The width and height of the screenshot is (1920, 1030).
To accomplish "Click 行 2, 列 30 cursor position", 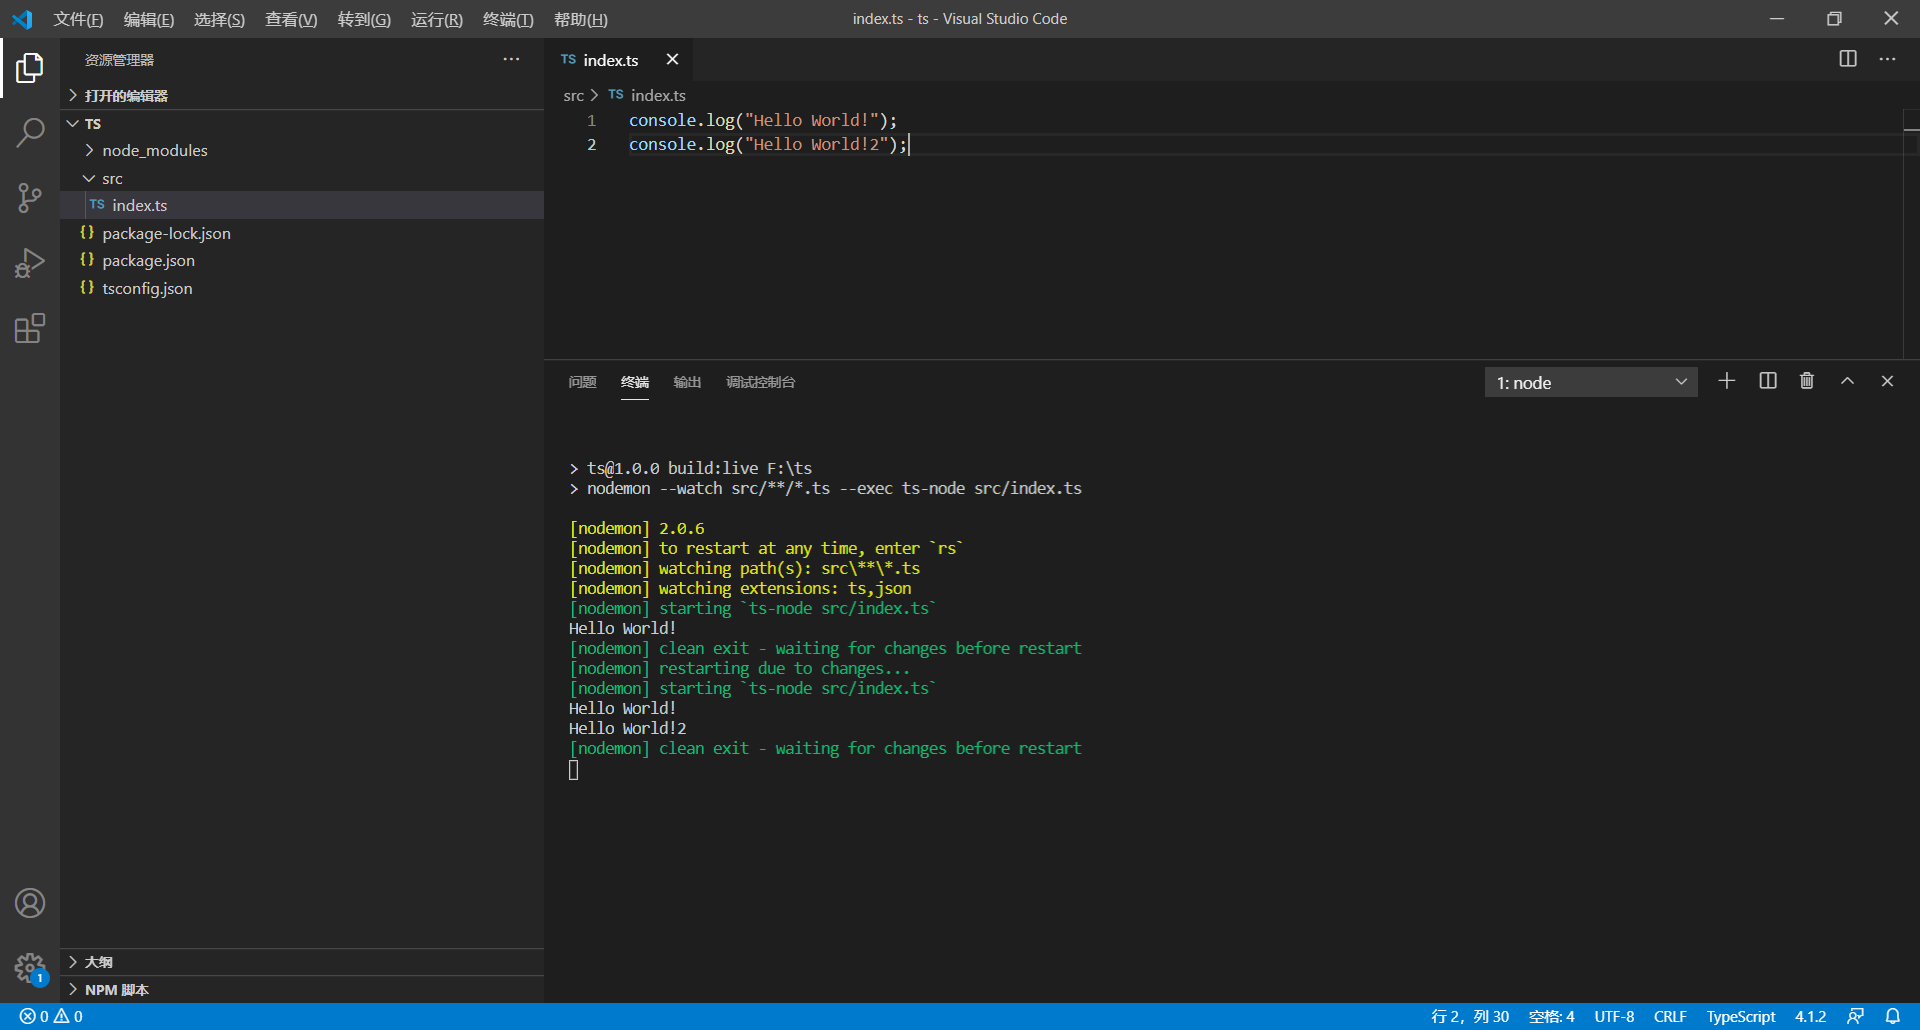I will [x=1470, y=1016].
